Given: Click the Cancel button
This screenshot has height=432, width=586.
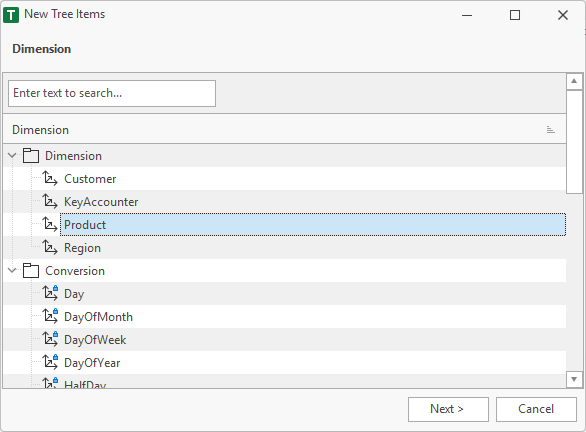Looking at the screenshot, I should [536, 409].
